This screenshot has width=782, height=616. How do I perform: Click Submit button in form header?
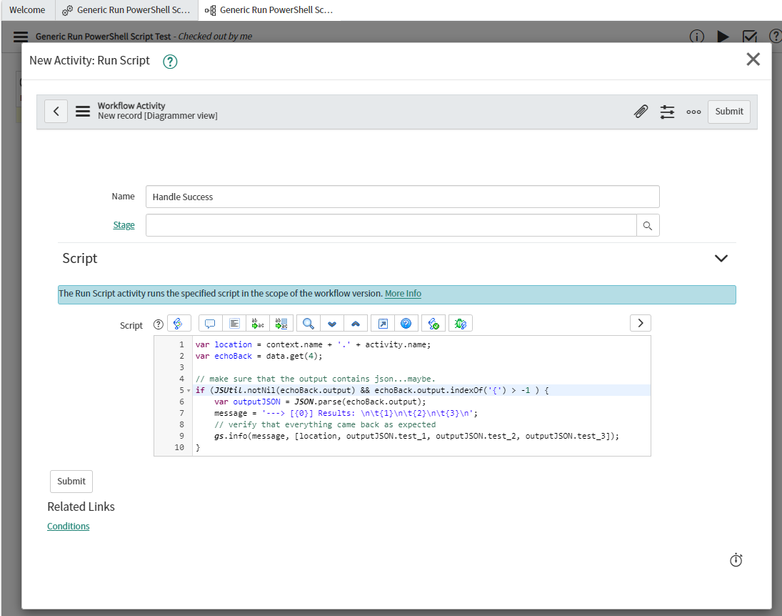[729, 111]
